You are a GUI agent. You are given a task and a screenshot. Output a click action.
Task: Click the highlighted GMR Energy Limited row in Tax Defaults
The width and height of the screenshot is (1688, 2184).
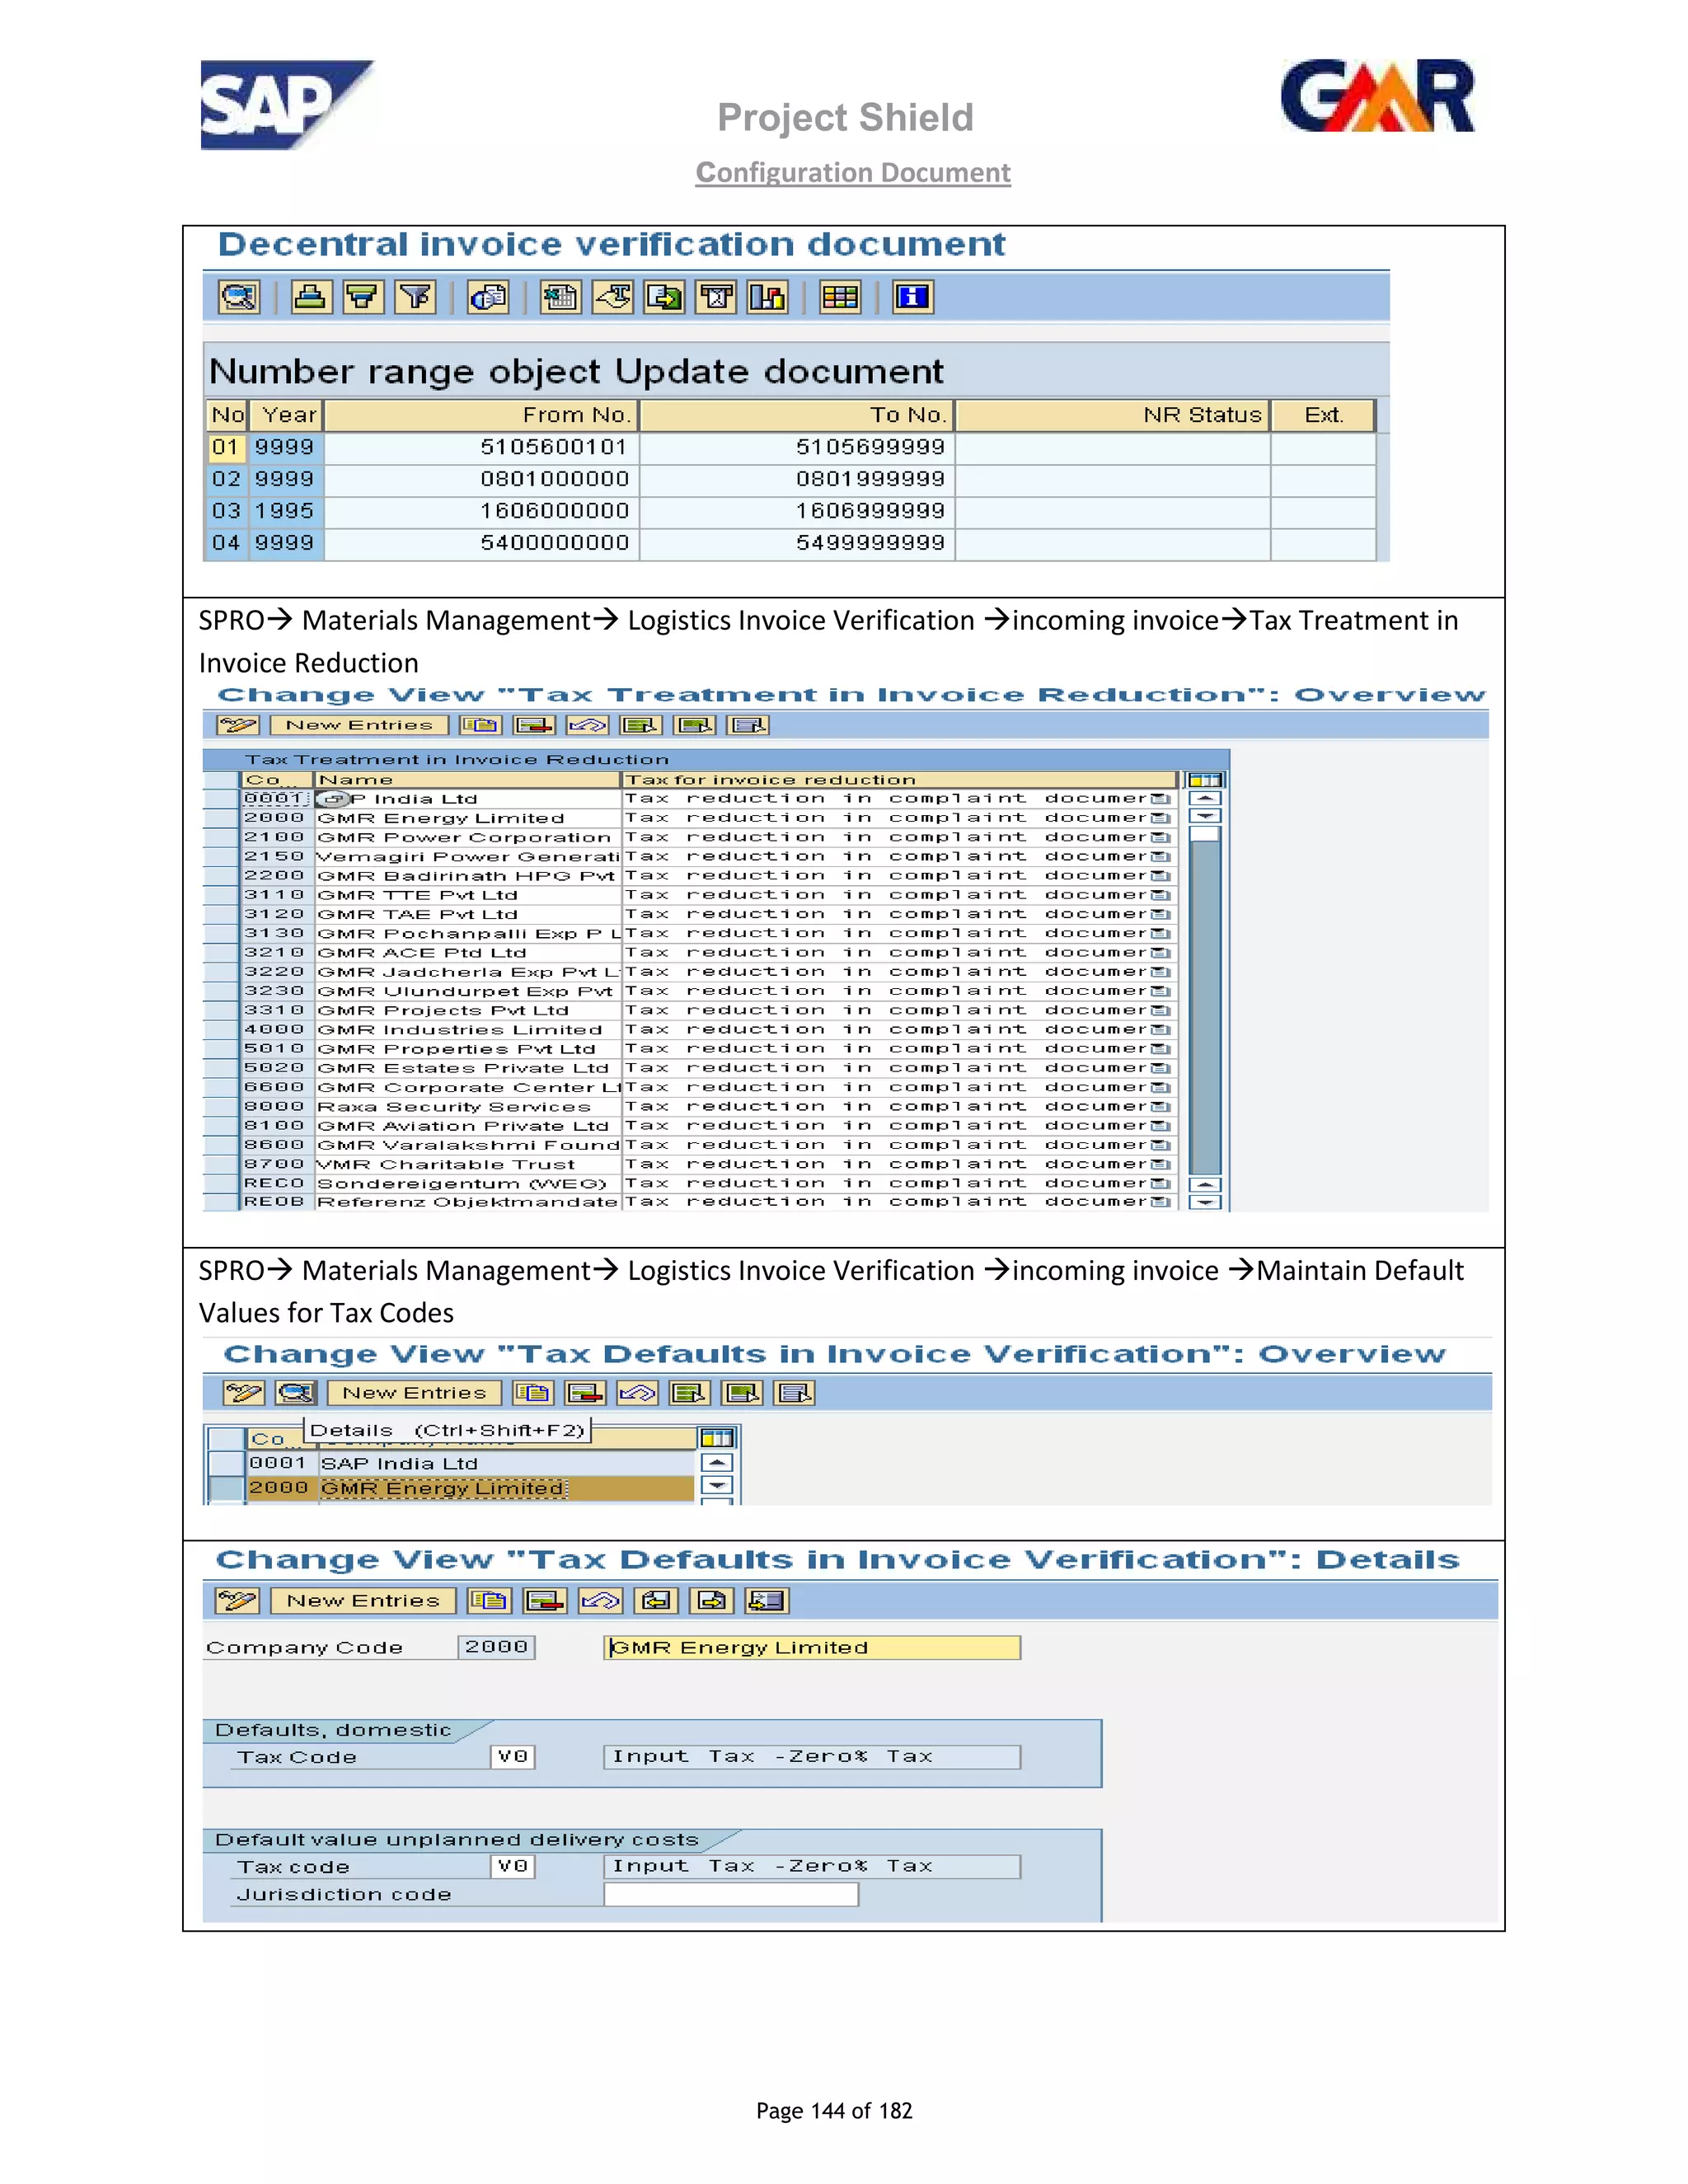point(471,1488)
